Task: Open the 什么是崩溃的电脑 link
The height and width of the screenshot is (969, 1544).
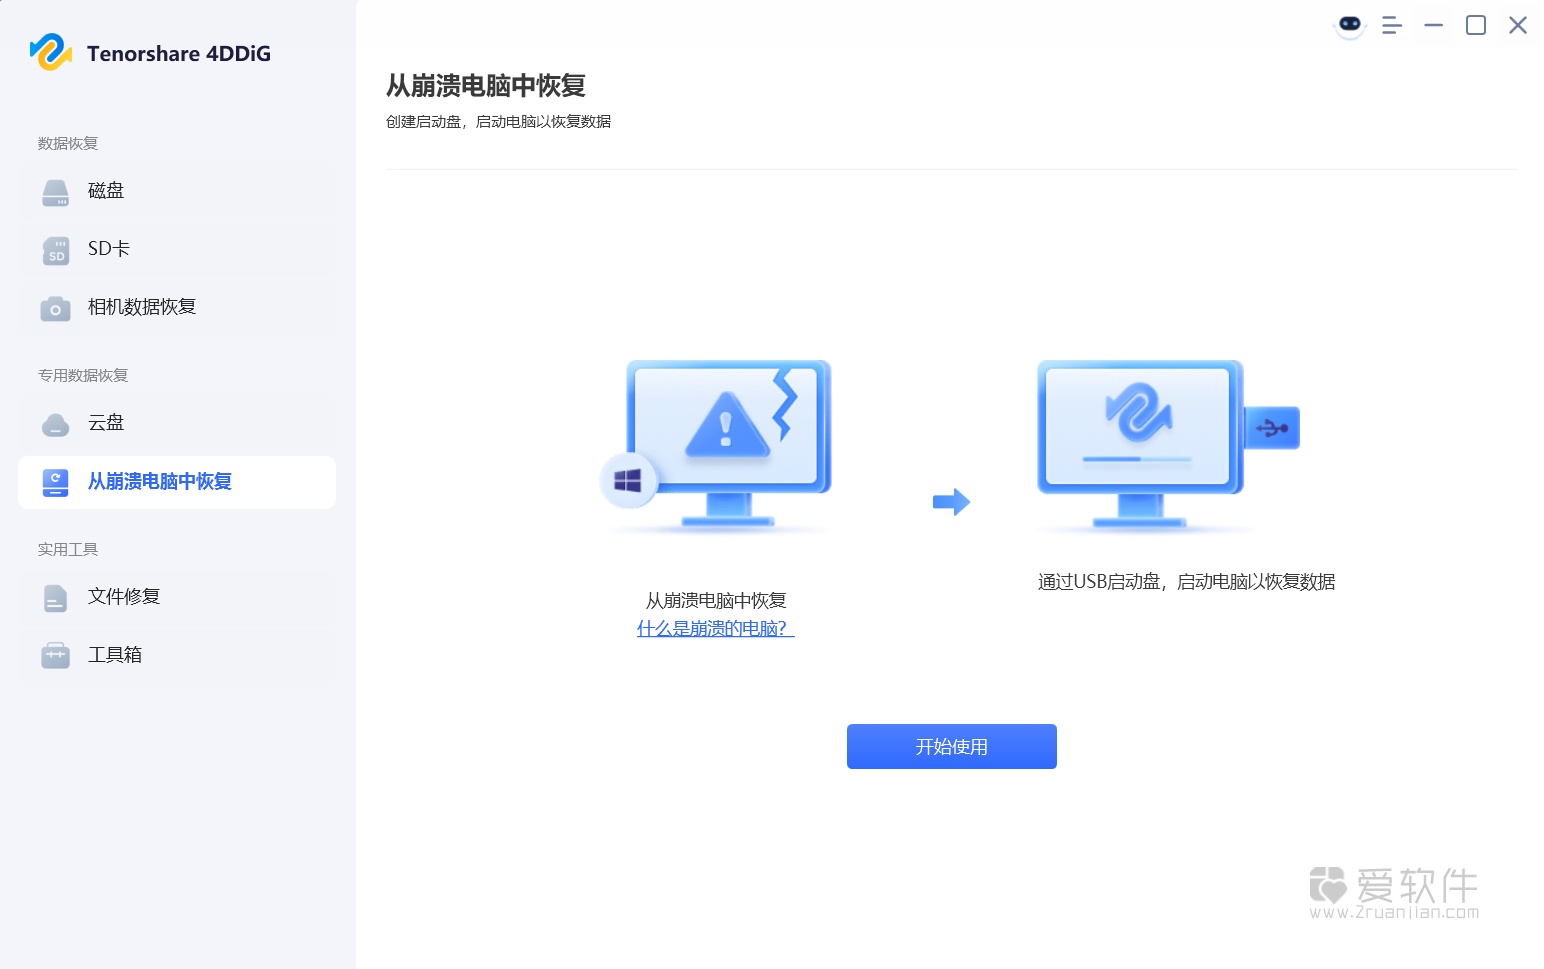Action: [x=715, y=629]
